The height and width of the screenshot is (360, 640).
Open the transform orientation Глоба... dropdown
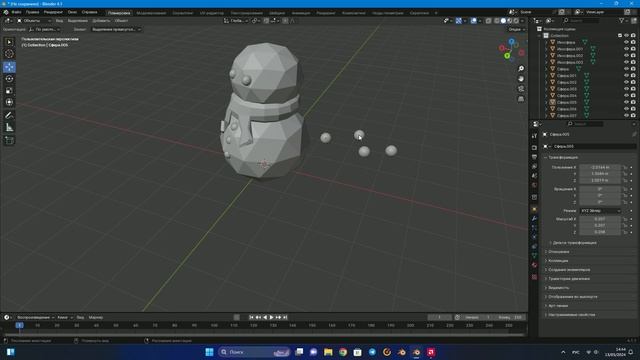pyautogui.click(x=235, y=20)
